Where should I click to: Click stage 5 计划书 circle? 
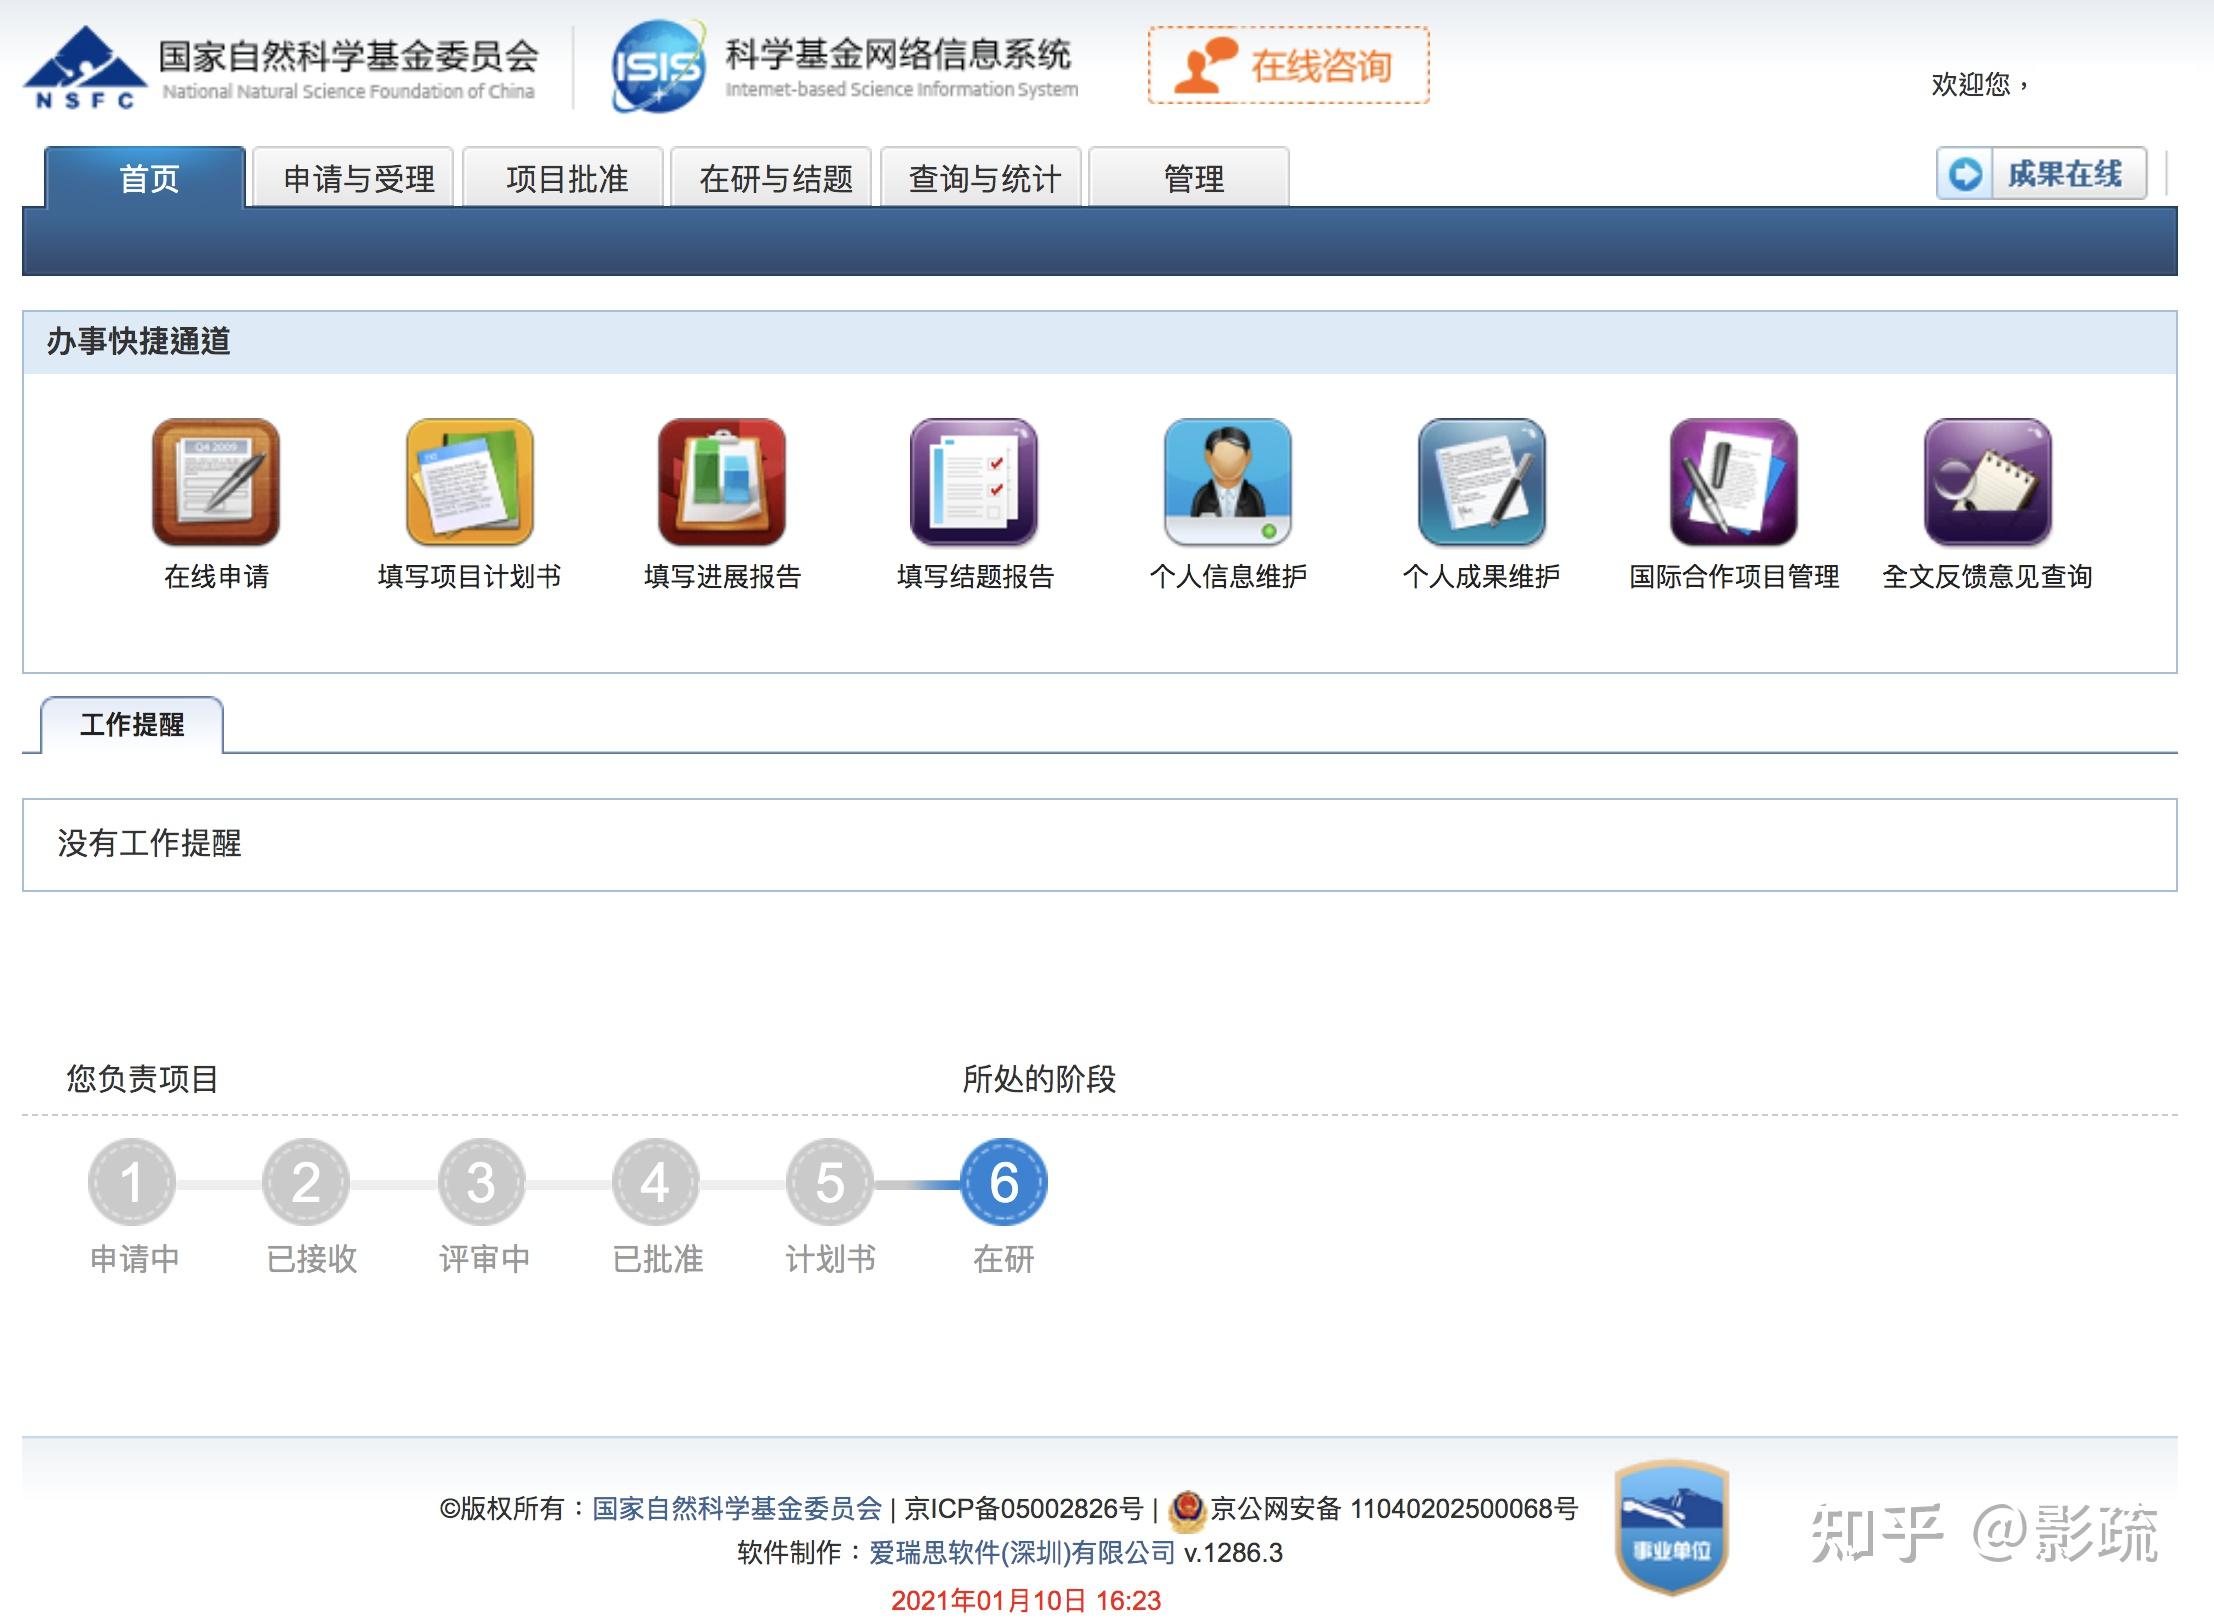[830, 1182]
